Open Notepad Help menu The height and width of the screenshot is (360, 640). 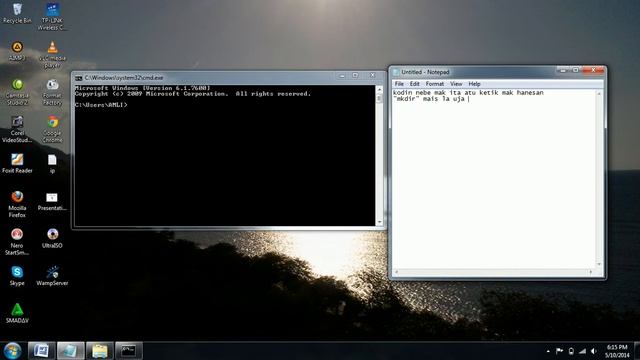click(x=474, y=84)
